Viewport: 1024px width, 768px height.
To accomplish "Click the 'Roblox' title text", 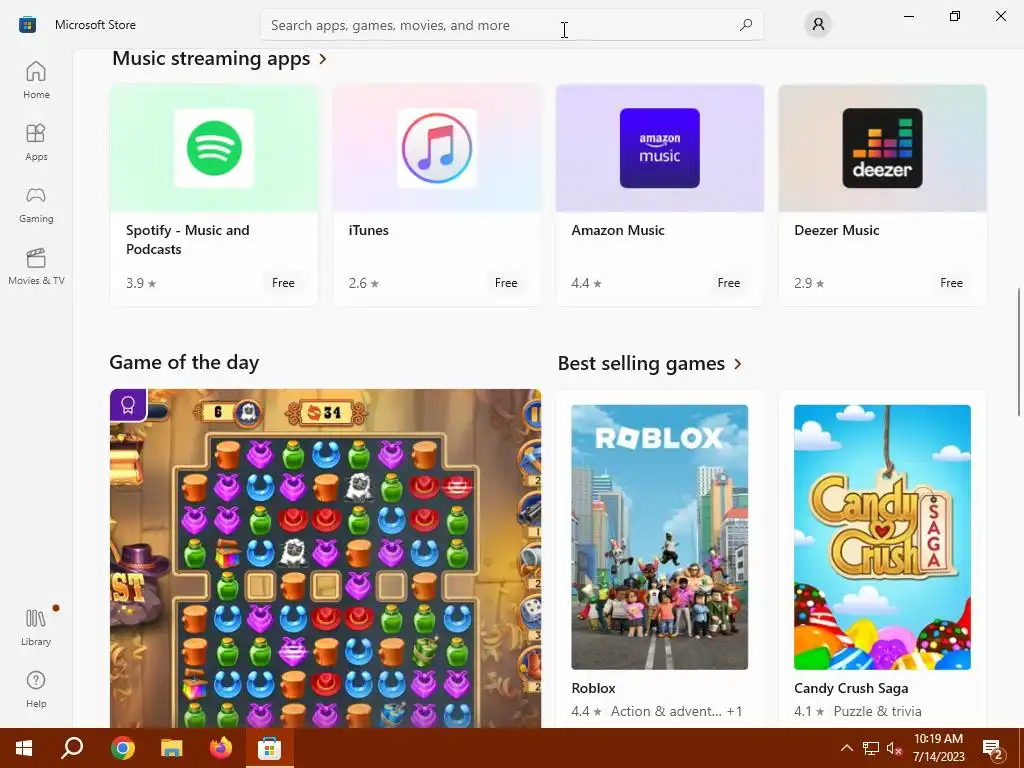I will point(593,688).
